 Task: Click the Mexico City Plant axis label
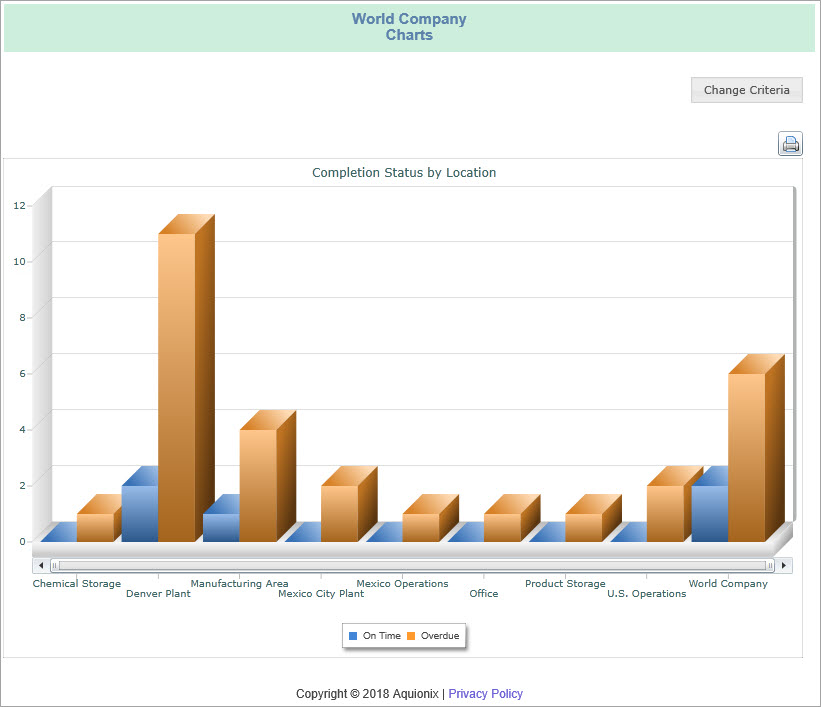(321, 593)
